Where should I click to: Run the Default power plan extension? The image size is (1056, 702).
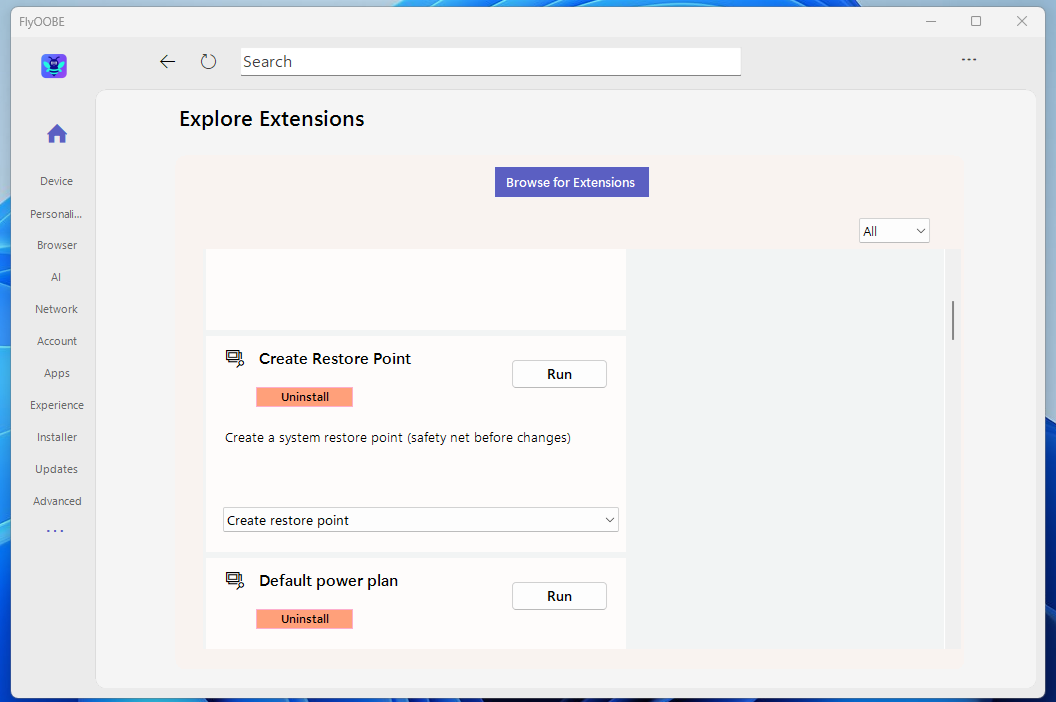point(559,596)
